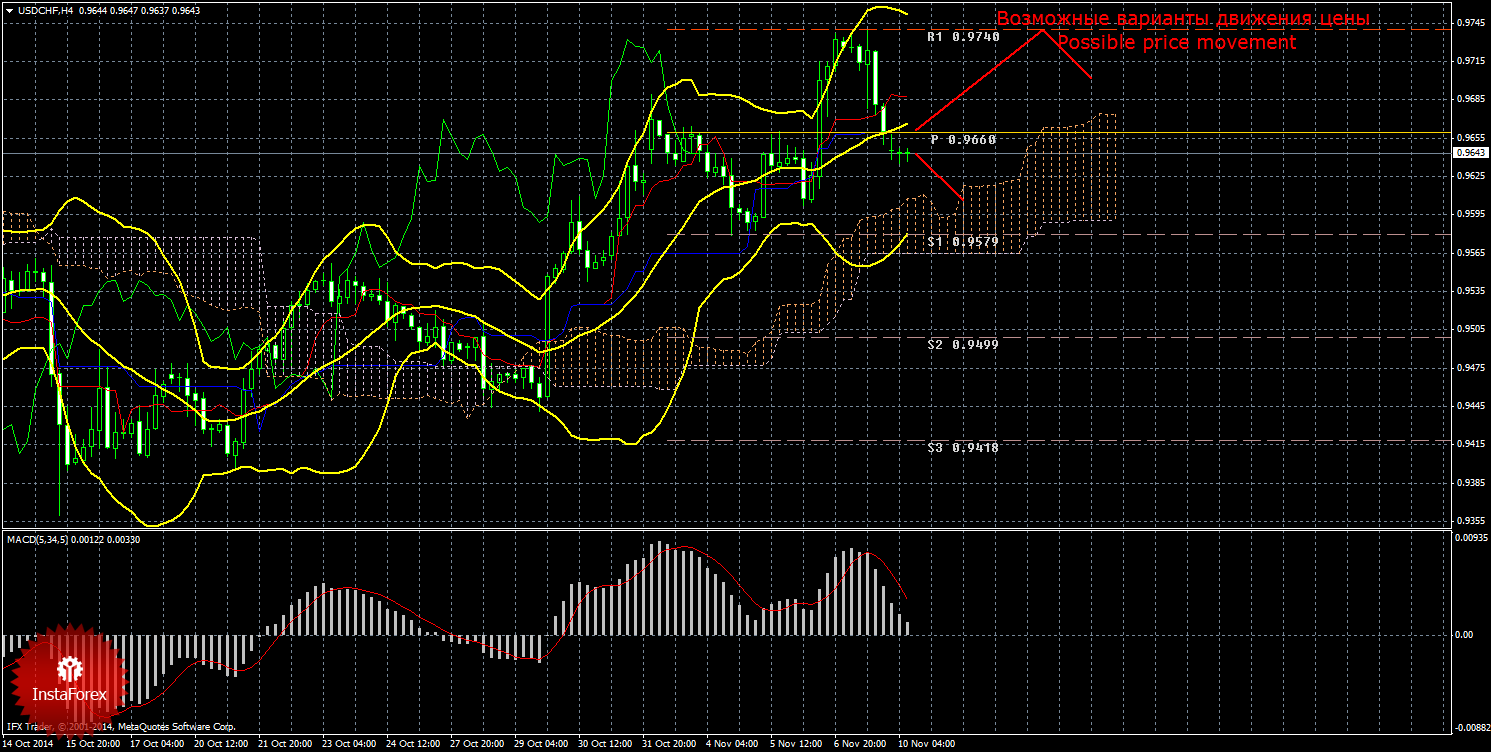Click the 29 Oct 04:00 time label
This screenshot has height=752, width=1491.
point(541,744)
